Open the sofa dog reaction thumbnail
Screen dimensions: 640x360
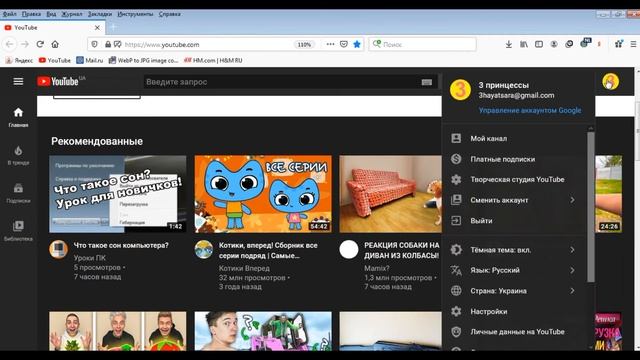point(391,194)
